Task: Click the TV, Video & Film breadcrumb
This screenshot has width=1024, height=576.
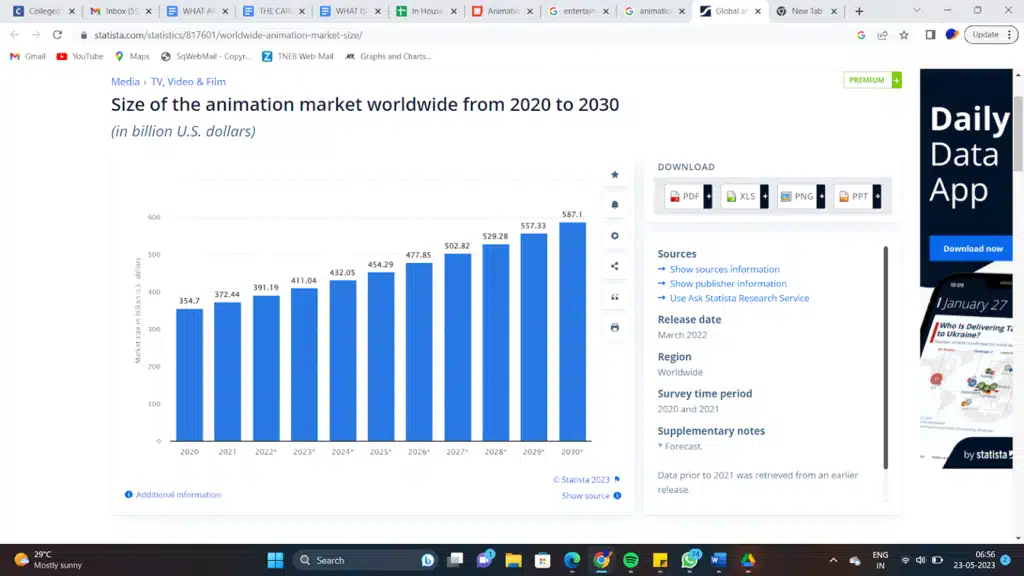Action: point(188,82)
